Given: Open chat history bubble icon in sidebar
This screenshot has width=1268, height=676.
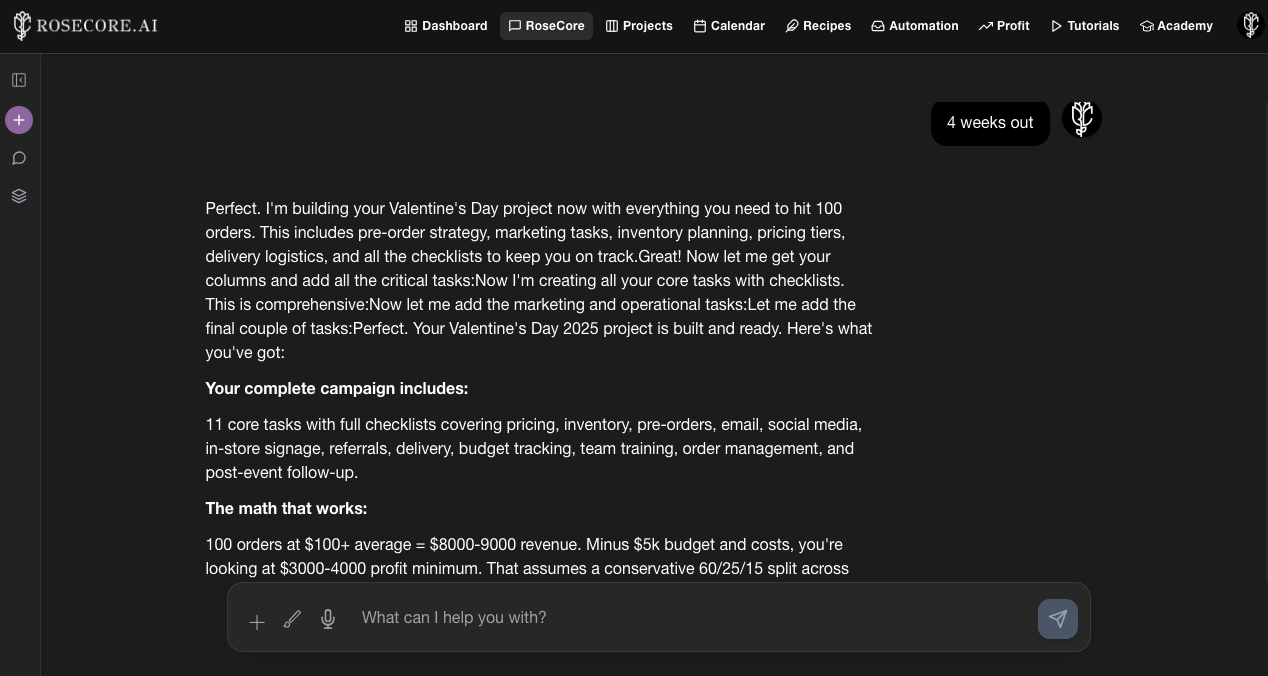Looking at the screenshot, I should 19,158.
